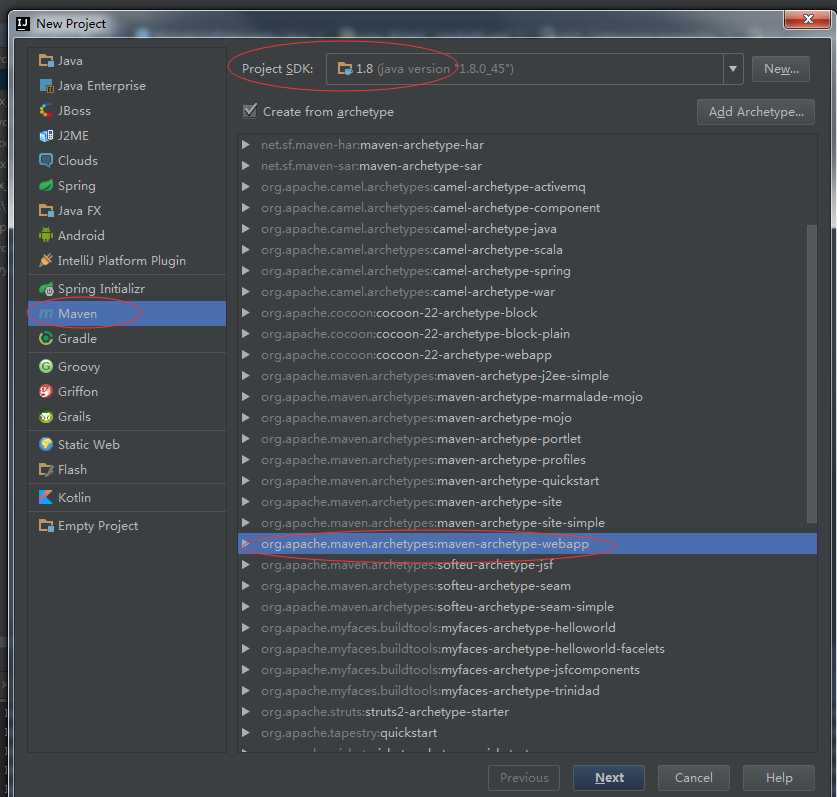837x797 pixels.
Task: Click the New... SDK button
Action: tap(781, 69)
